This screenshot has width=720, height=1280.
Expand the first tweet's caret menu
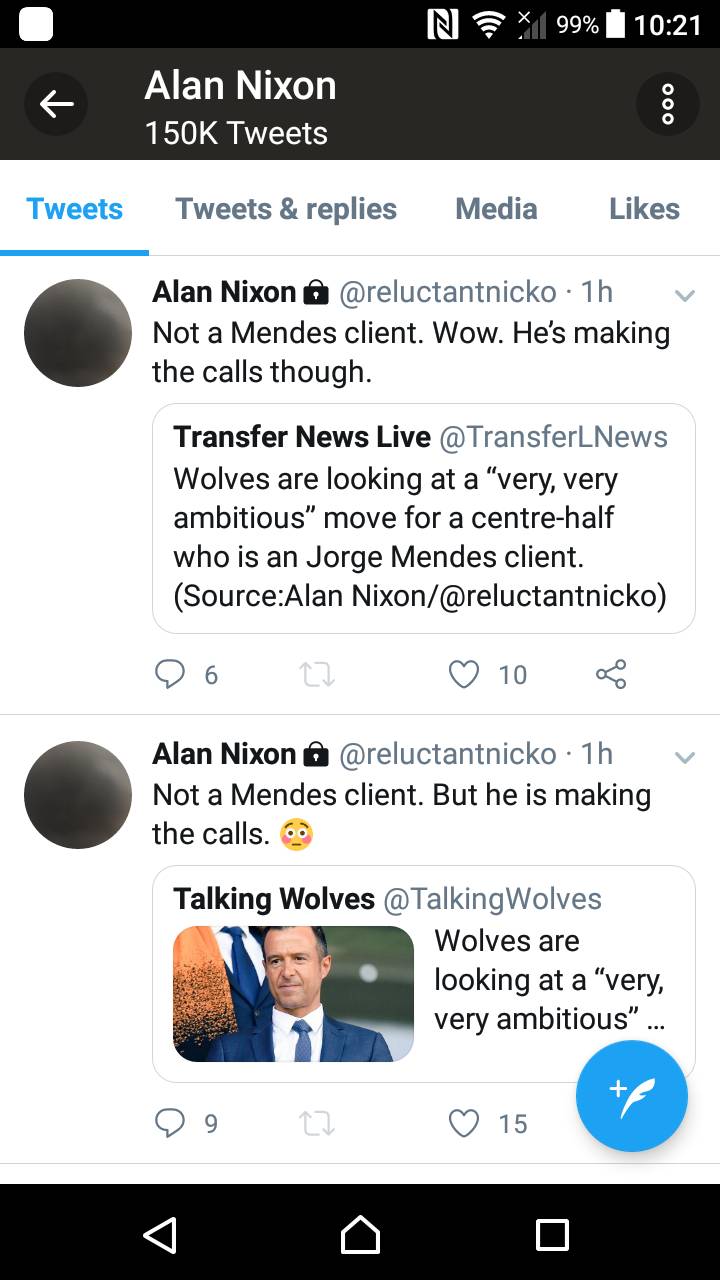[685, 295]
